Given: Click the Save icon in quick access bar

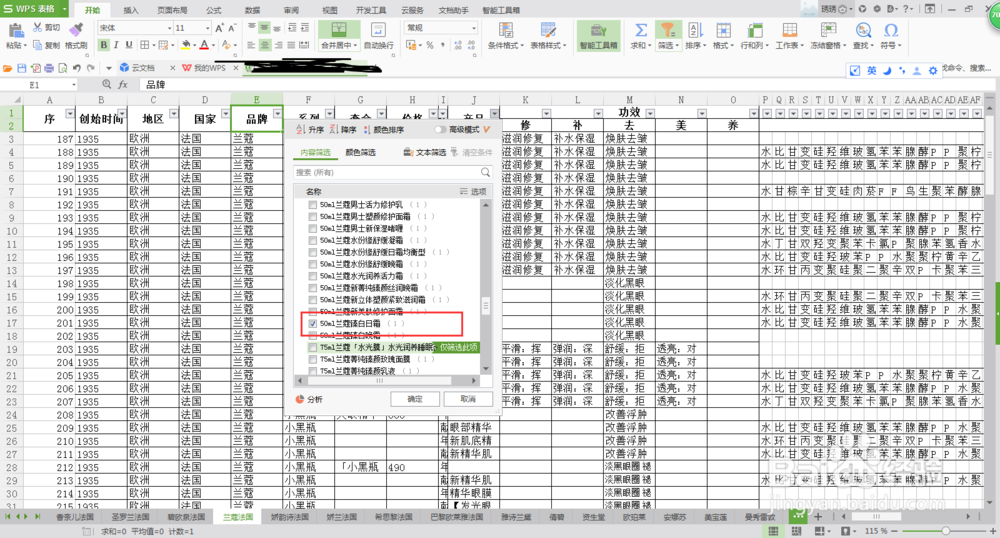Looking at the screenshot, I should 22,68.
